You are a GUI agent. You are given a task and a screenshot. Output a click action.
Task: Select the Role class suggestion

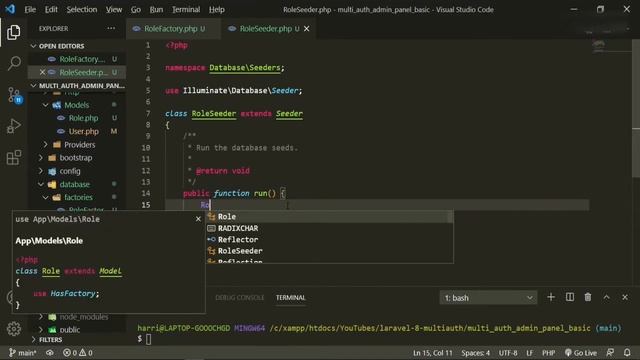point(329,217)
